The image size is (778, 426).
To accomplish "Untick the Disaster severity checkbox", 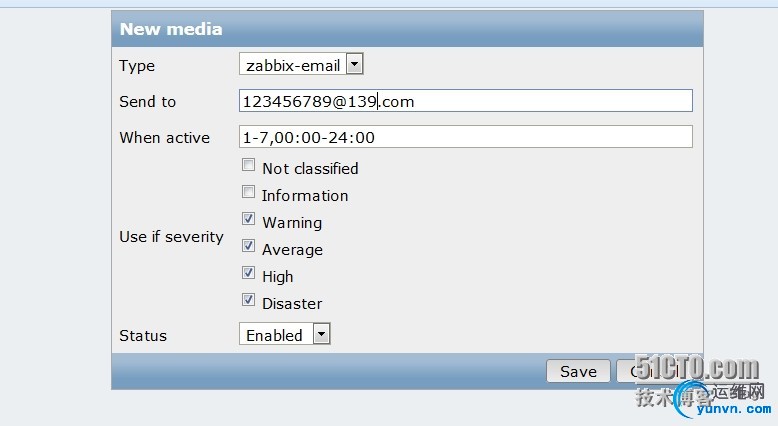I will pyautogui.click(x=249, y=300).
